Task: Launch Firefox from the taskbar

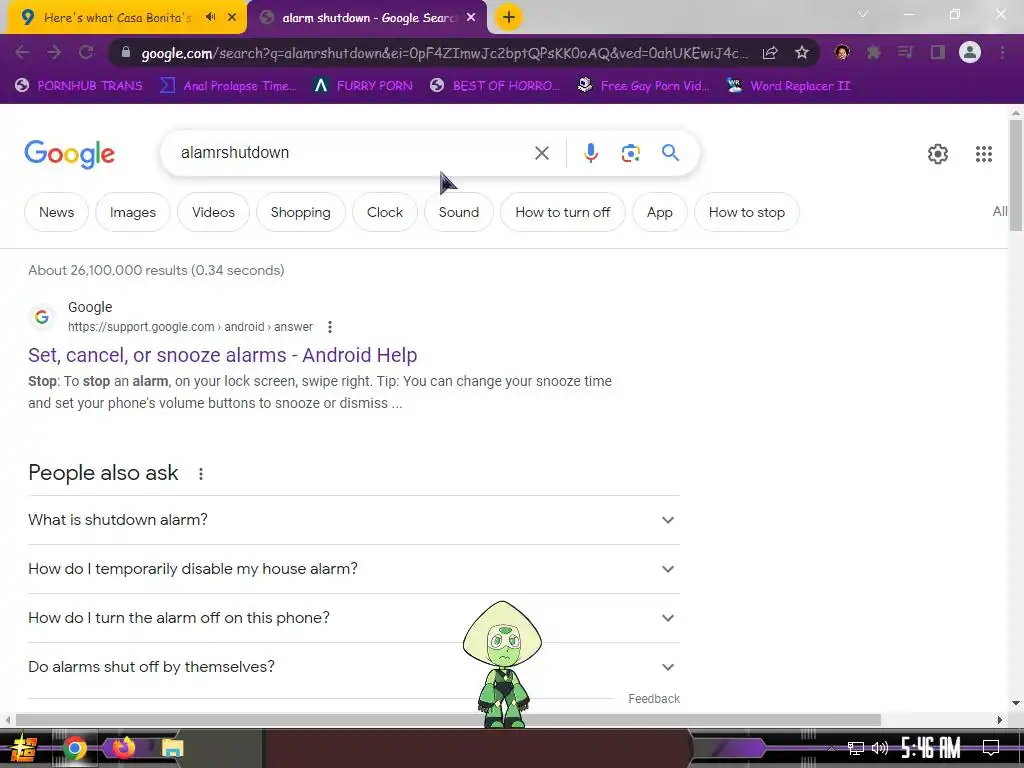Action: pos(123,748)
